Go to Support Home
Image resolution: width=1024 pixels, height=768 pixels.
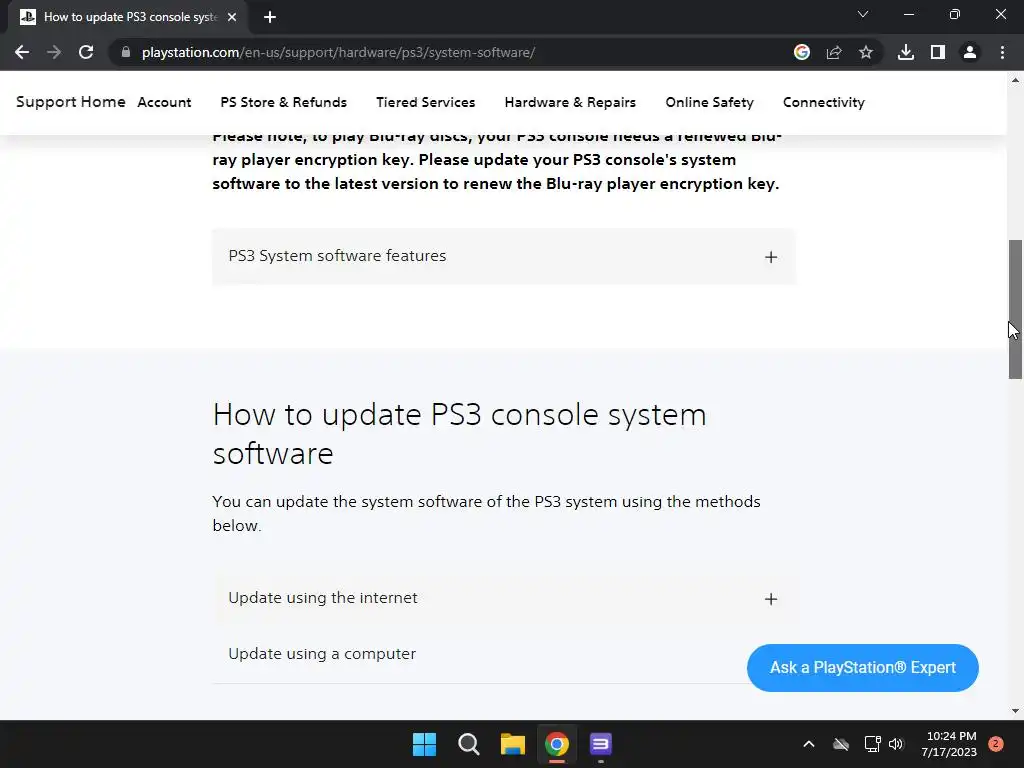point(71,102)
